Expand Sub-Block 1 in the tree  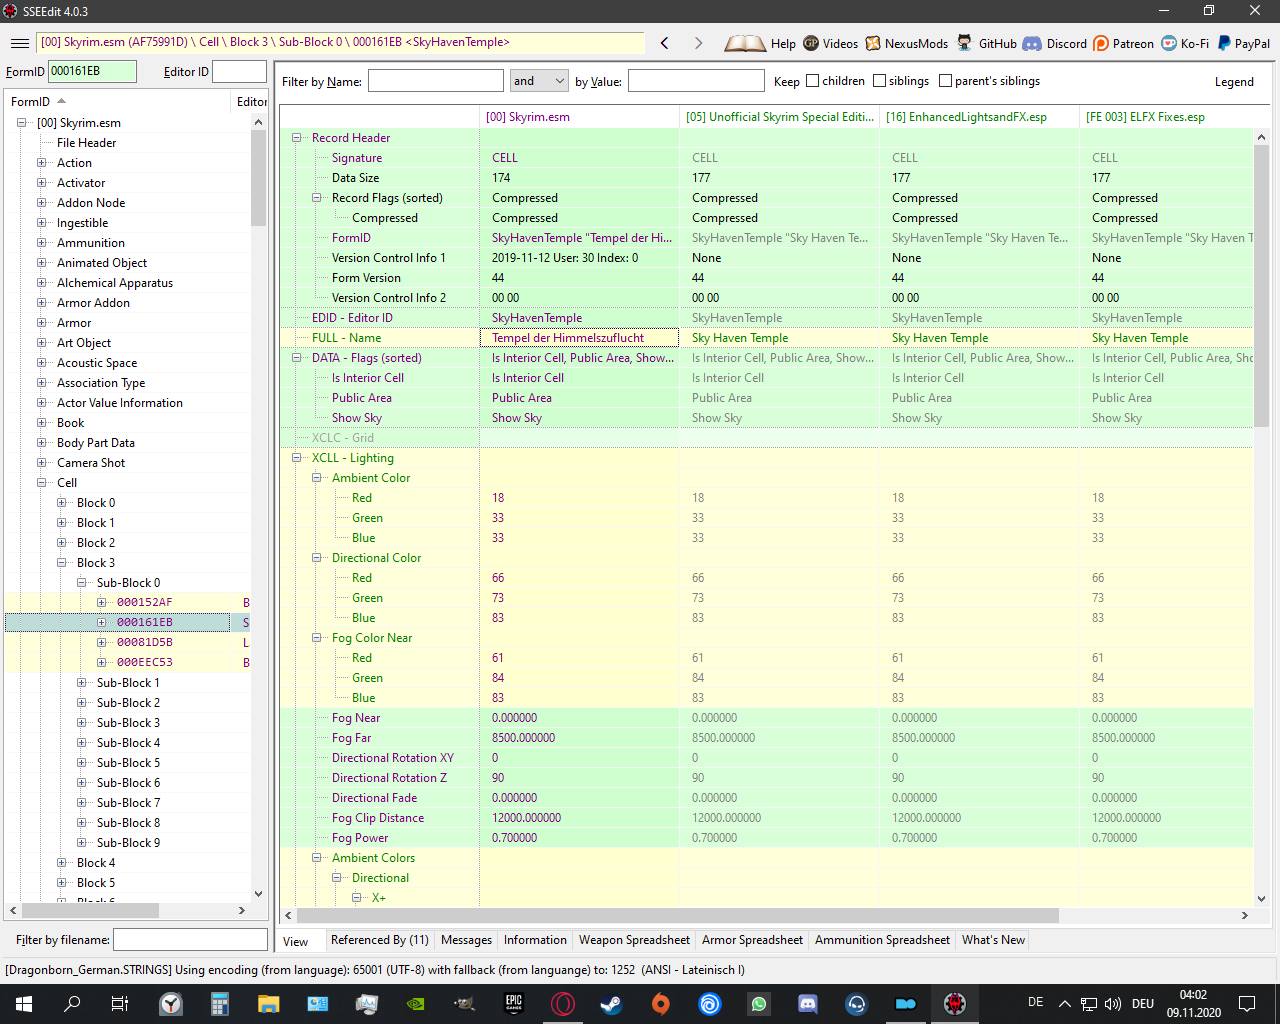tap(82, 683)
